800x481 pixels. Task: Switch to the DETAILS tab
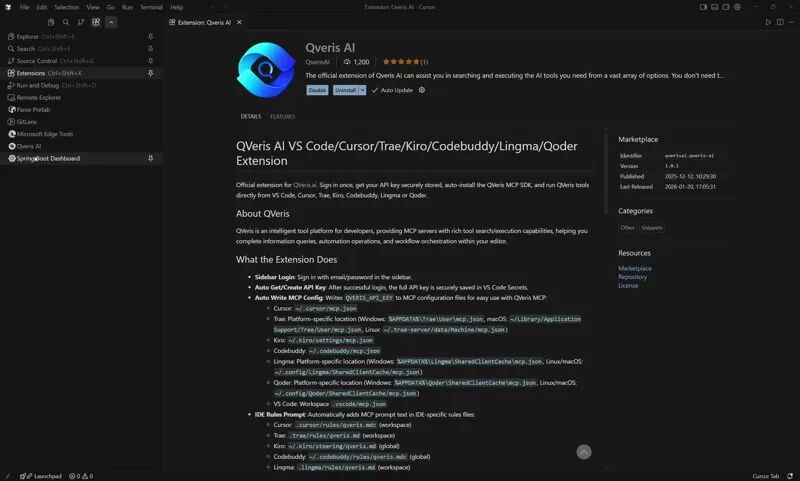[251, 117]
